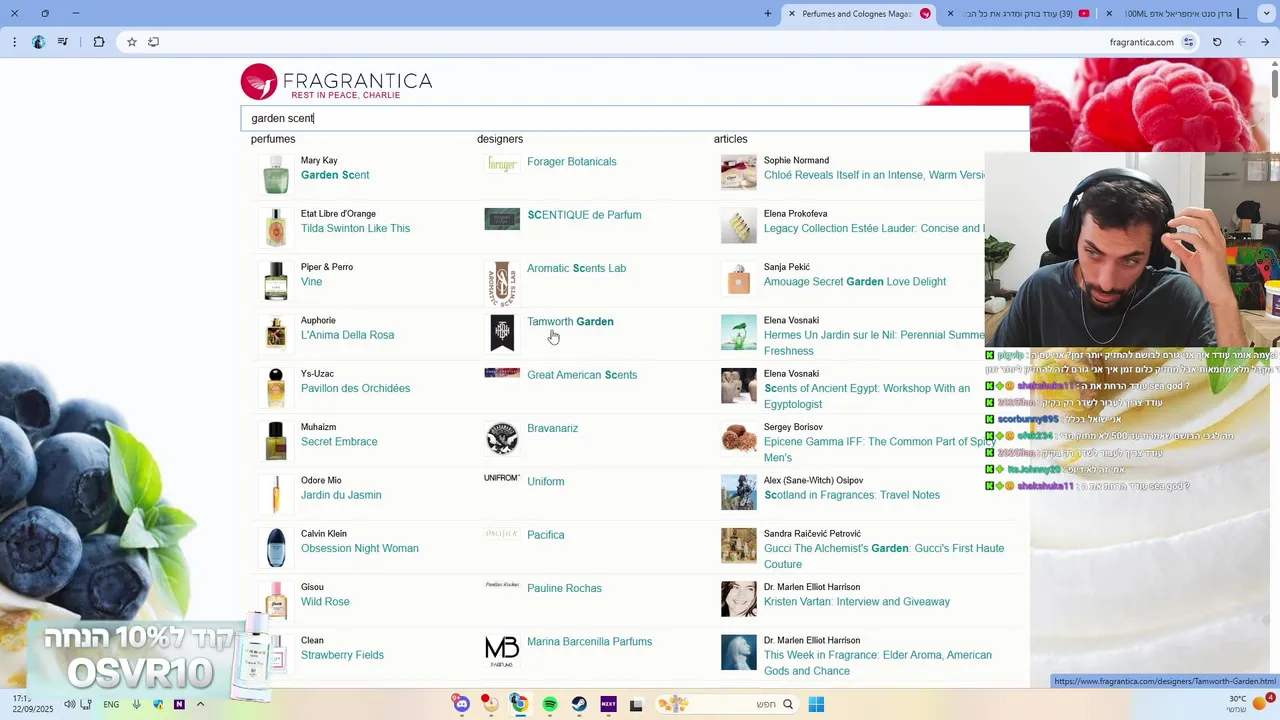Open the Tamworth Garden designer logo

502,333
